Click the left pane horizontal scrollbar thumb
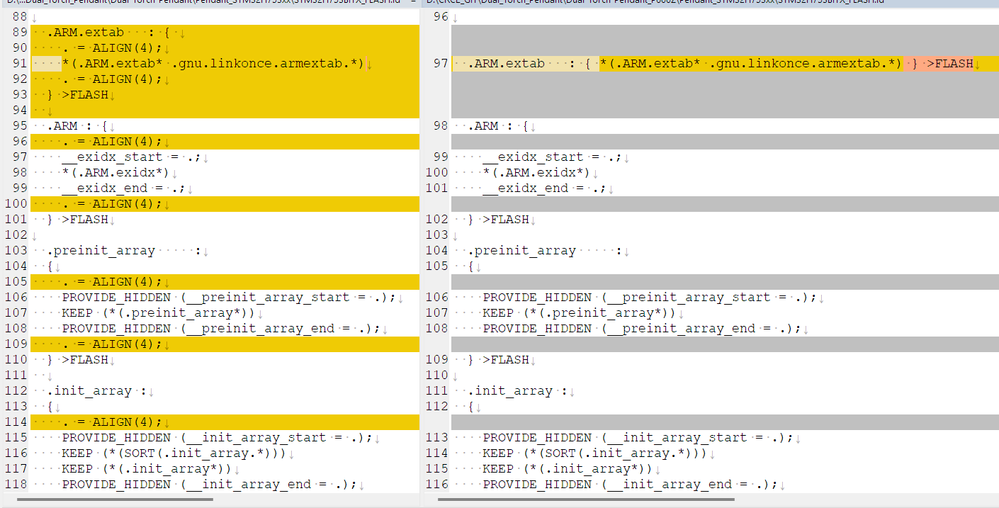999x508 pixels. pos(115,500)
